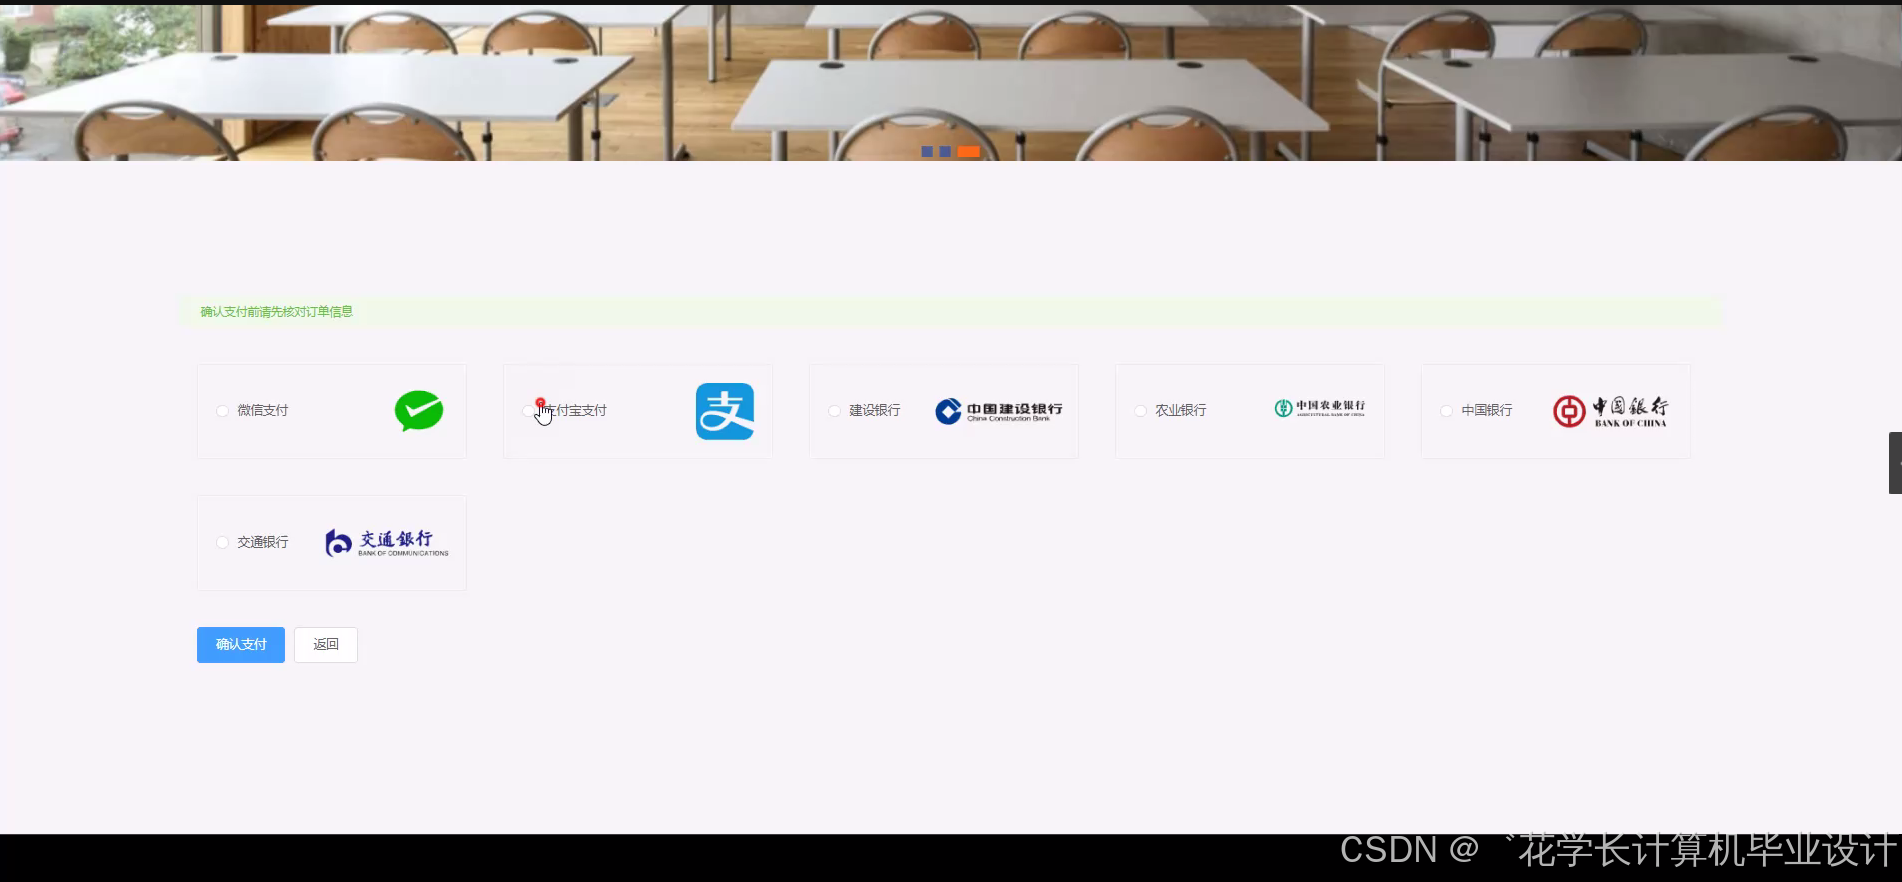Click the classroom banner image

point(951,82)
